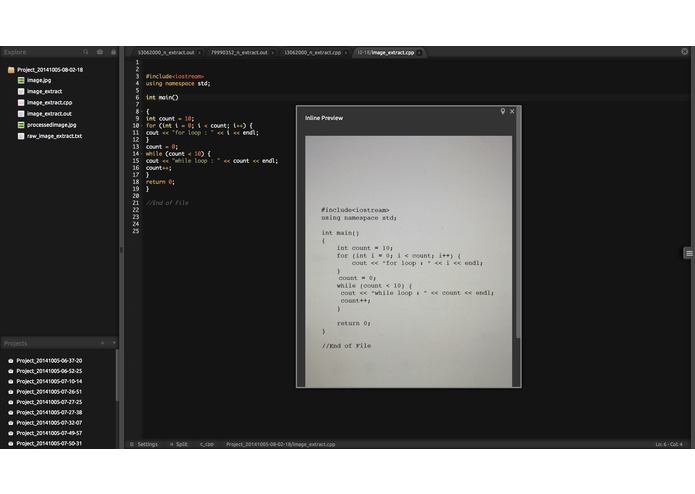Open Project_20141005-07-26-51
This screenshot has width=695, height=494.
pyautogui.click(x=49, y=392)
